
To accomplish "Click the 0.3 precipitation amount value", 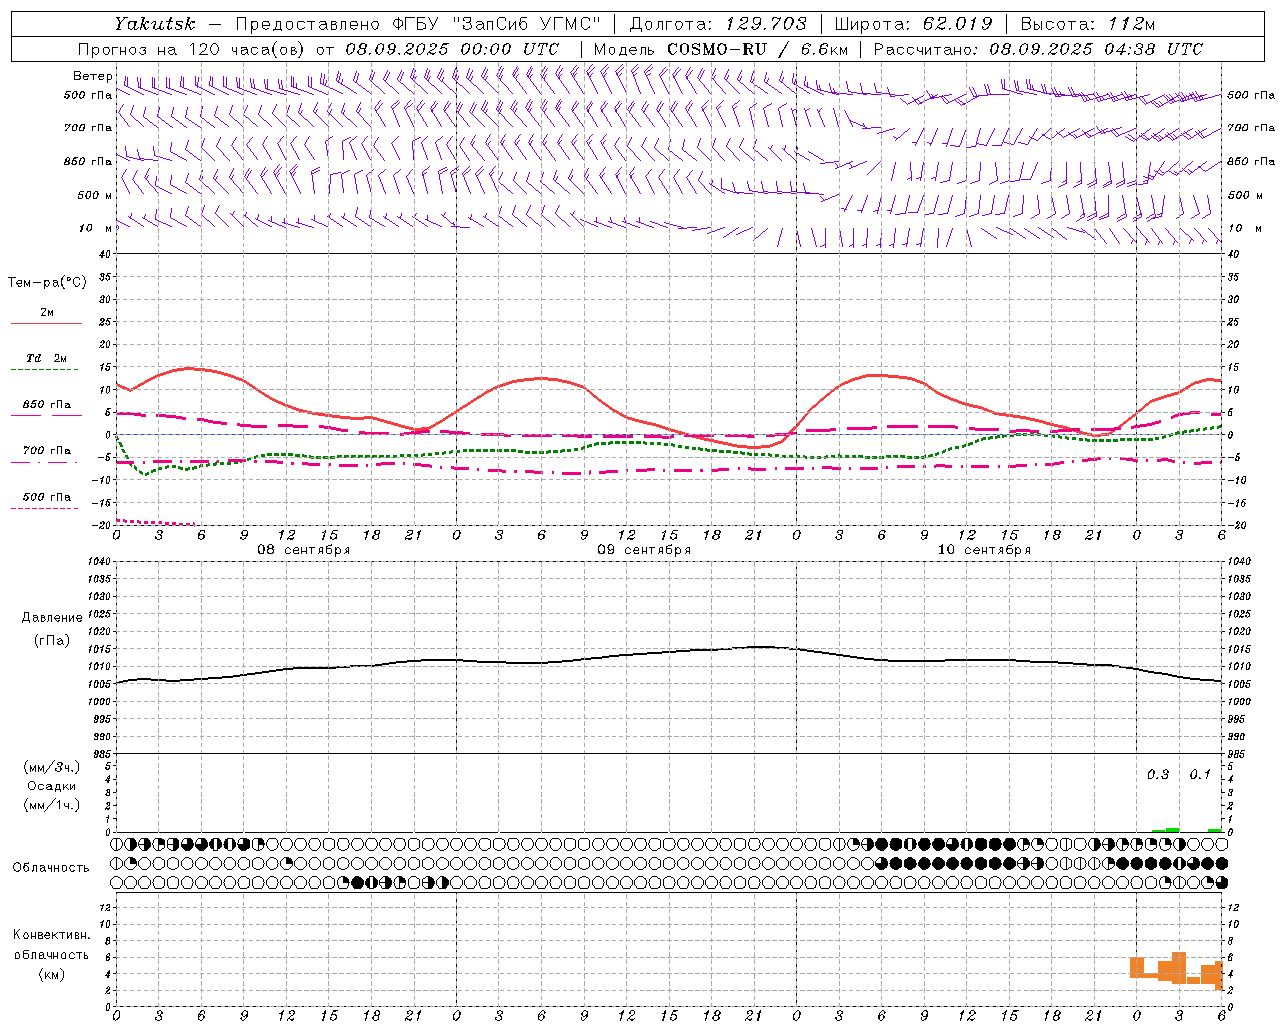I will click(1158, 775).
